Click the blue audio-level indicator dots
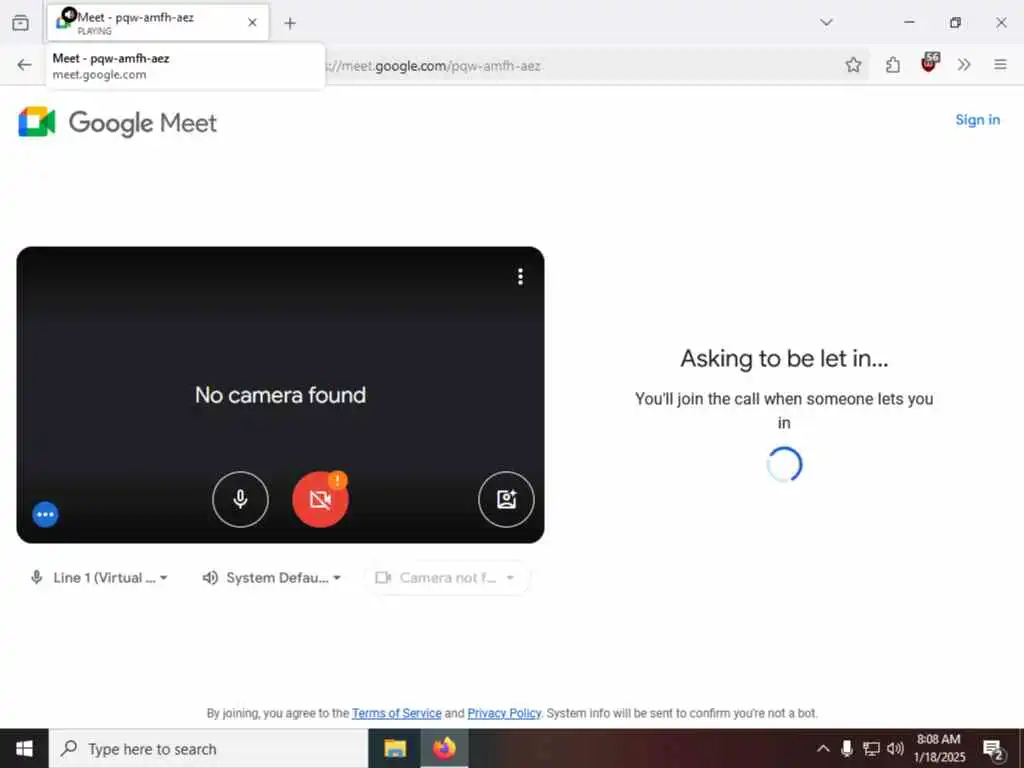The width and height of the screenshot is (1024, 768). pyautogui.click(x=45, y=515)
